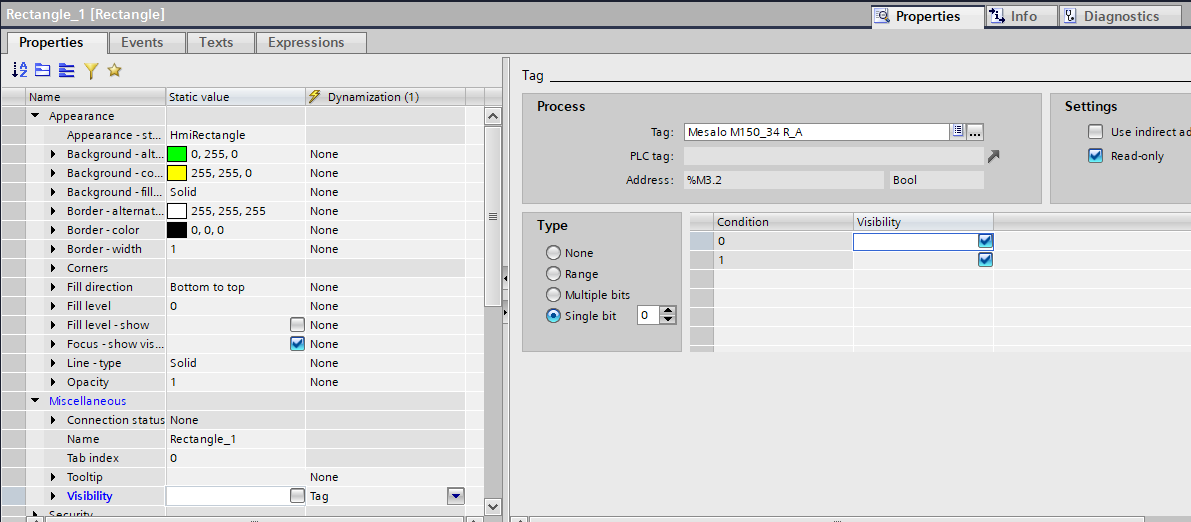Sort properties alphabetically using the A-Z icon
Image resolution: width=1191 pixels, height=522 pixels.
coord(20,71)
